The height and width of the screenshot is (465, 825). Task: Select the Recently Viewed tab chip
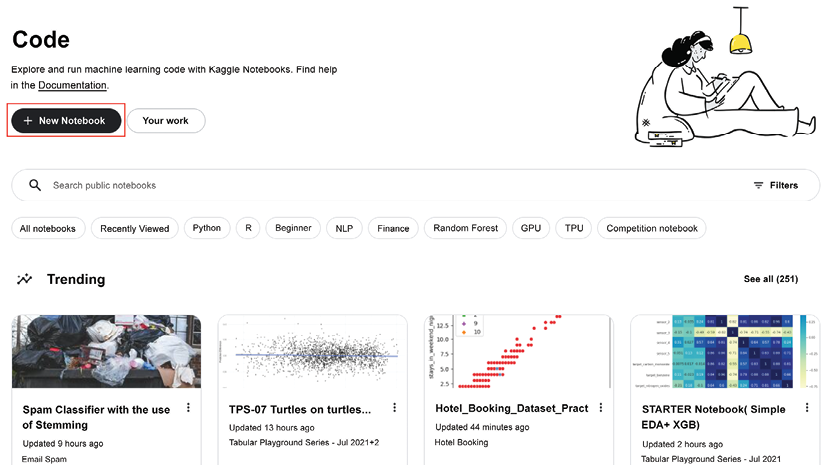pyautogui.click(x=135, y=228)
